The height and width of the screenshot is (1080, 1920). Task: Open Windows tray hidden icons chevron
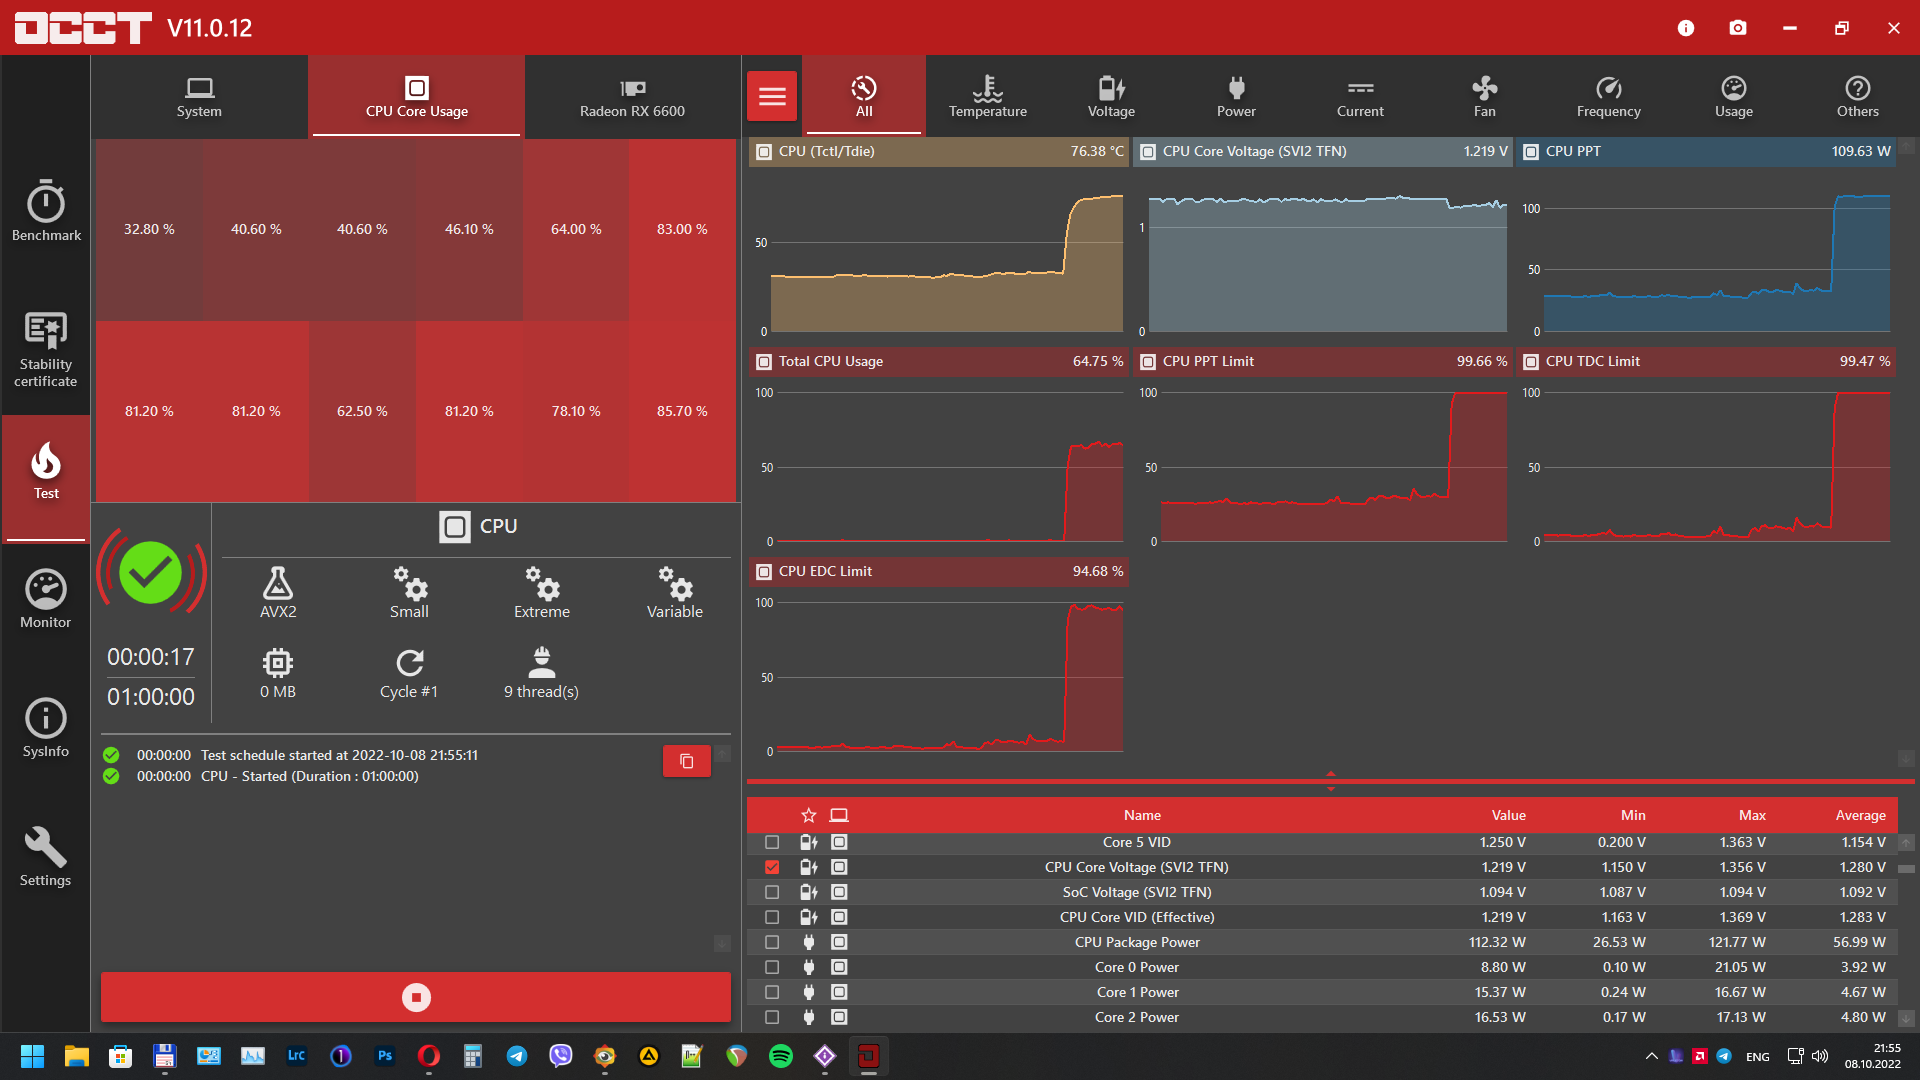pos(1651,1056)
